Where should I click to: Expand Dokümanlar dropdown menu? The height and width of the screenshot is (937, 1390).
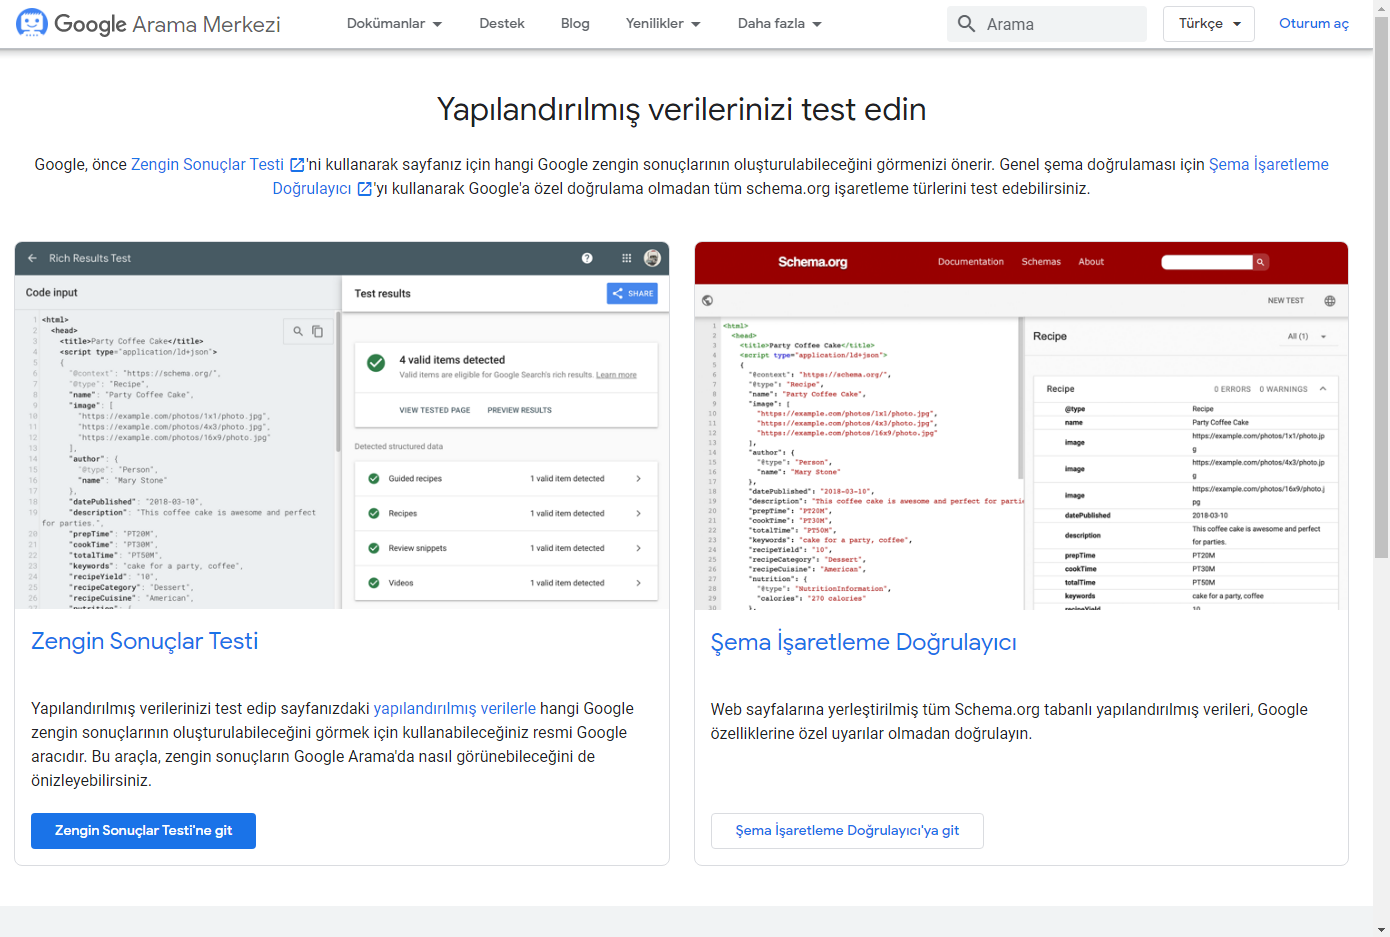(394, 23)
